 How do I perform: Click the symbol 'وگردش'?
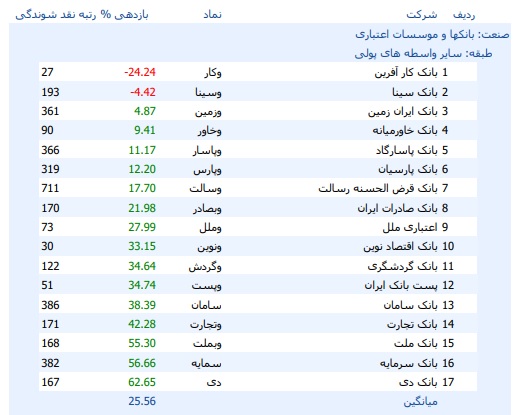(205, 267)
